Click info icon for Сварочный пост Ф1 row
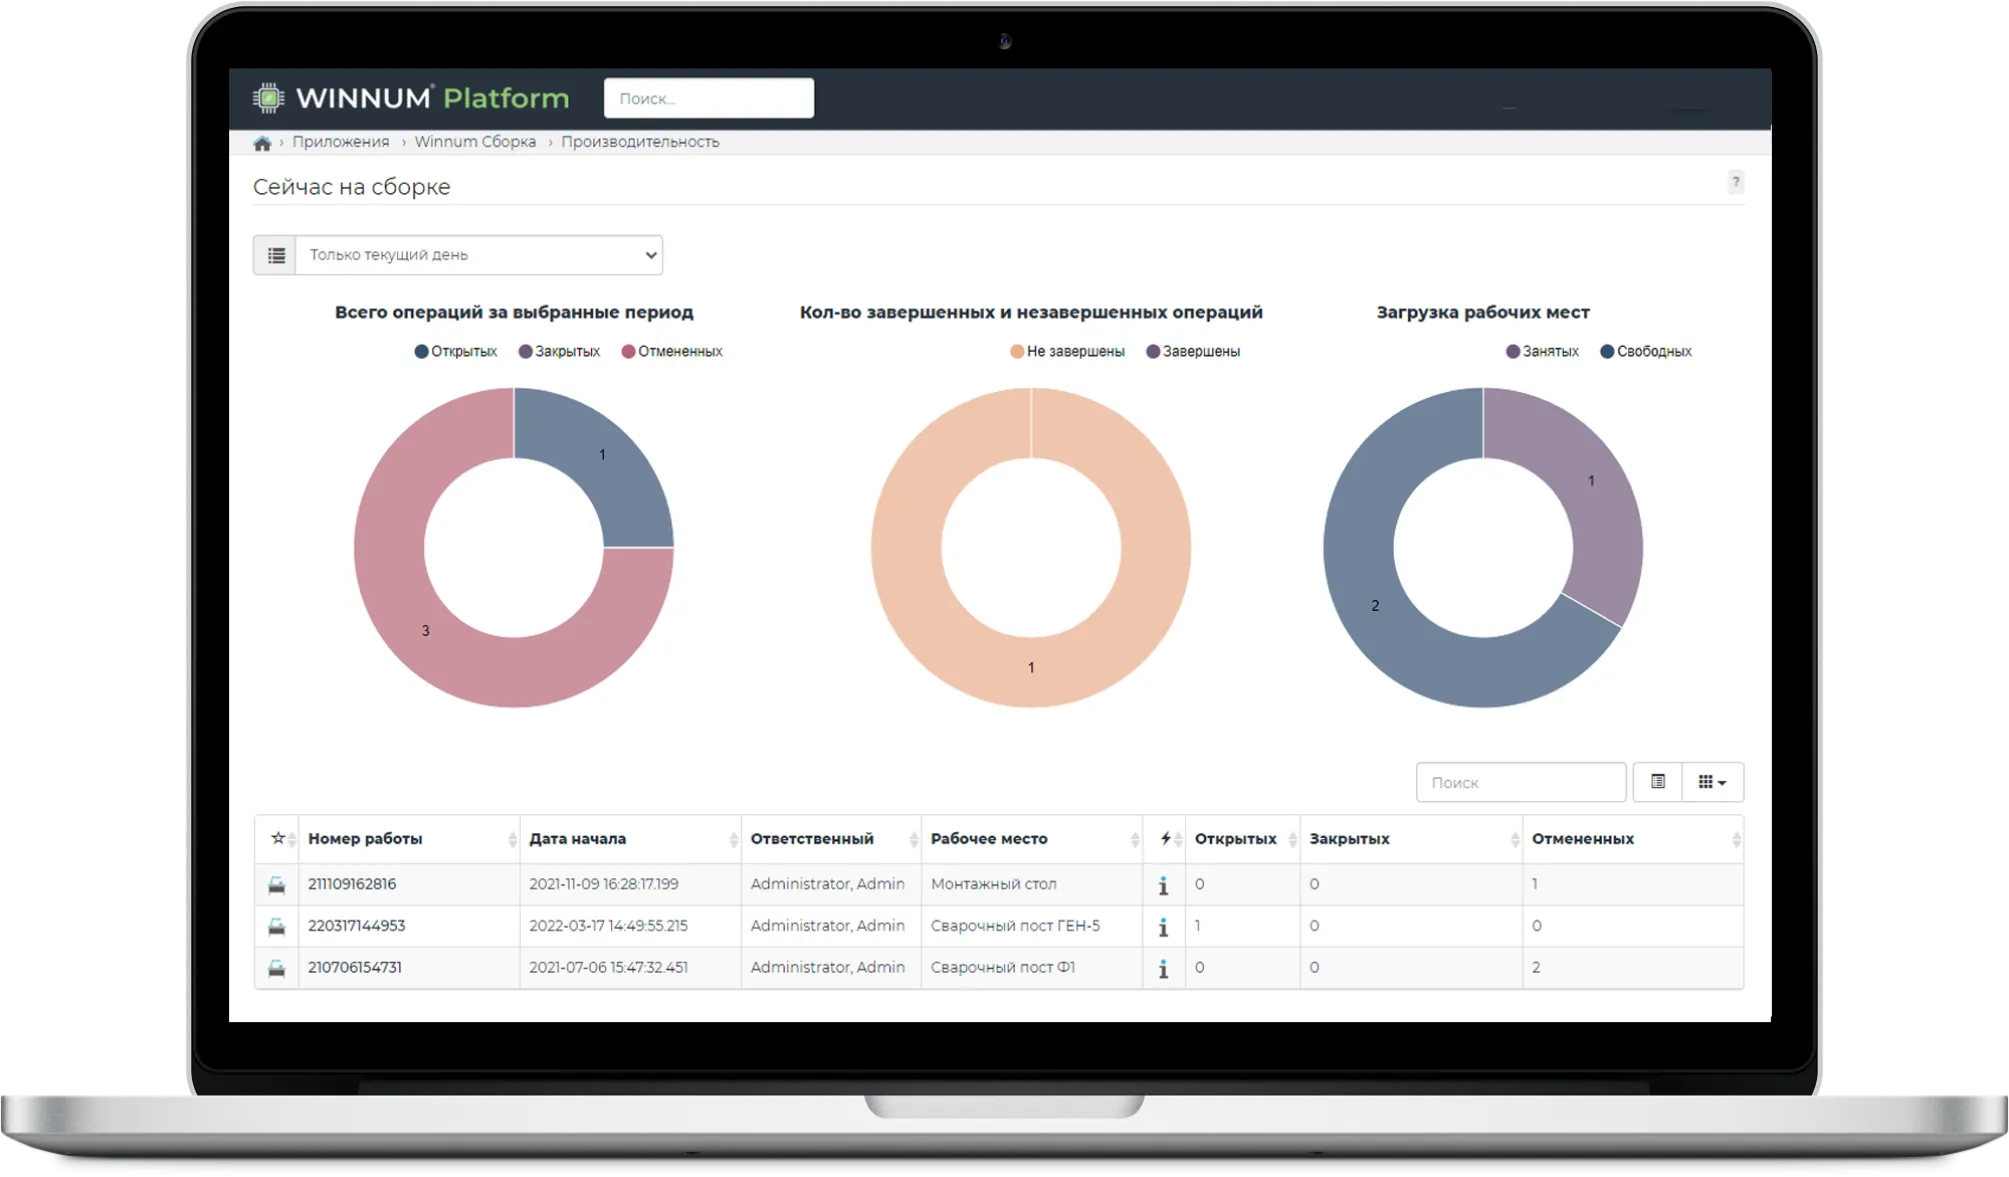2009x1177 pixels. [x=1163, y=969]
